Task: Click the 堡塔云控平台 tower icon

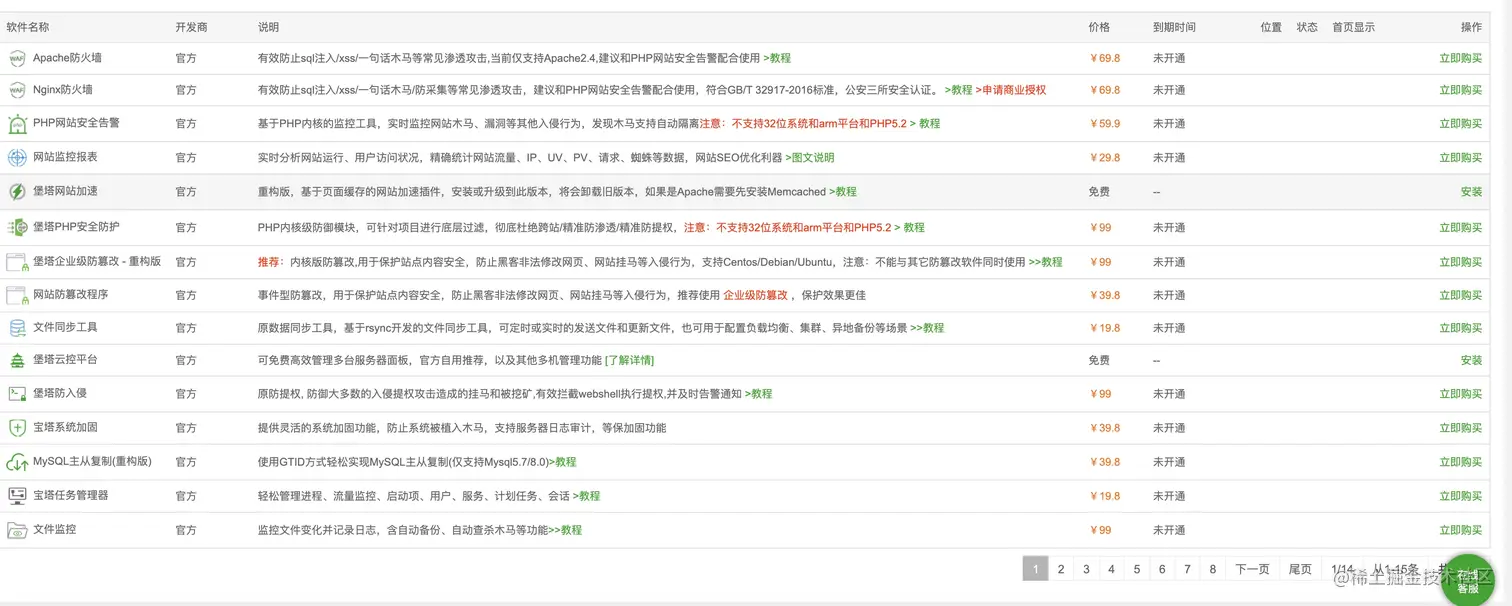Action: pos(17,361)
